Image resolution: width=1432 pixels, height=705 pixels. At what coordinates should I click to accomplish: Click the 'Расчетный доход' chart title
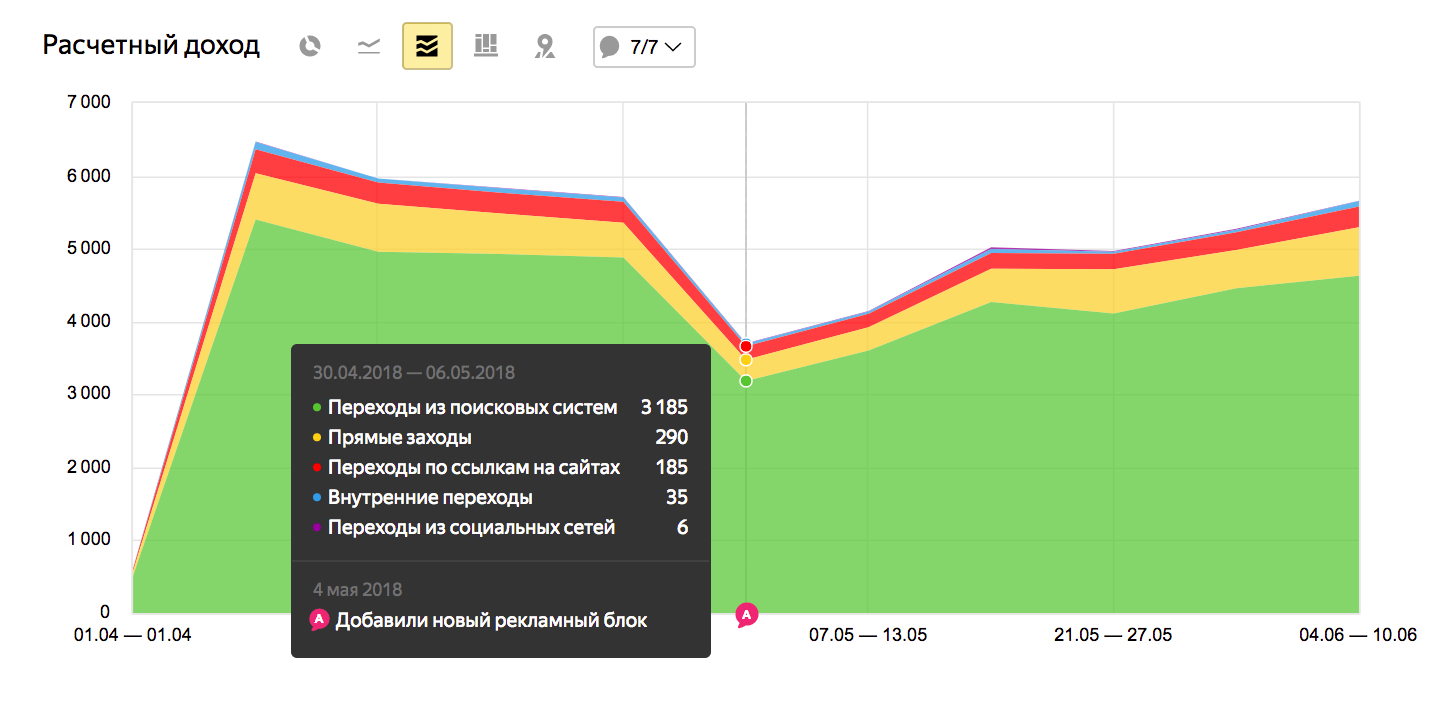pyautogui.click(x=151, y=46)
